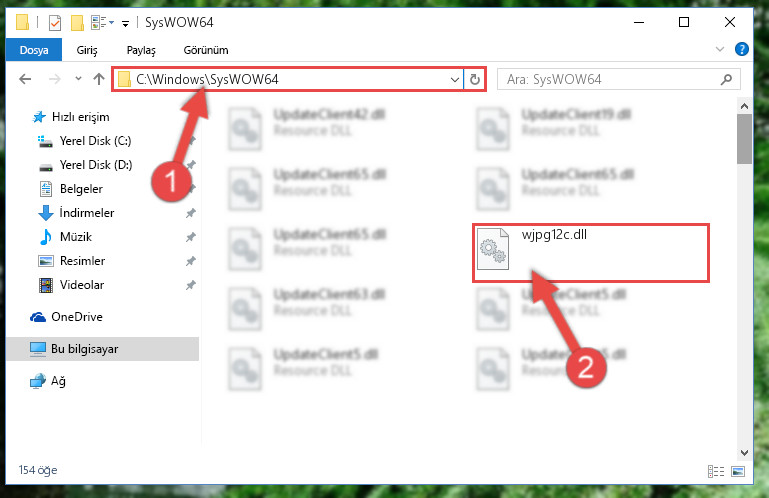Open the Paylaş ribbon tab
The width and height of the screenshot is (769, 498).
pos(141,50)
